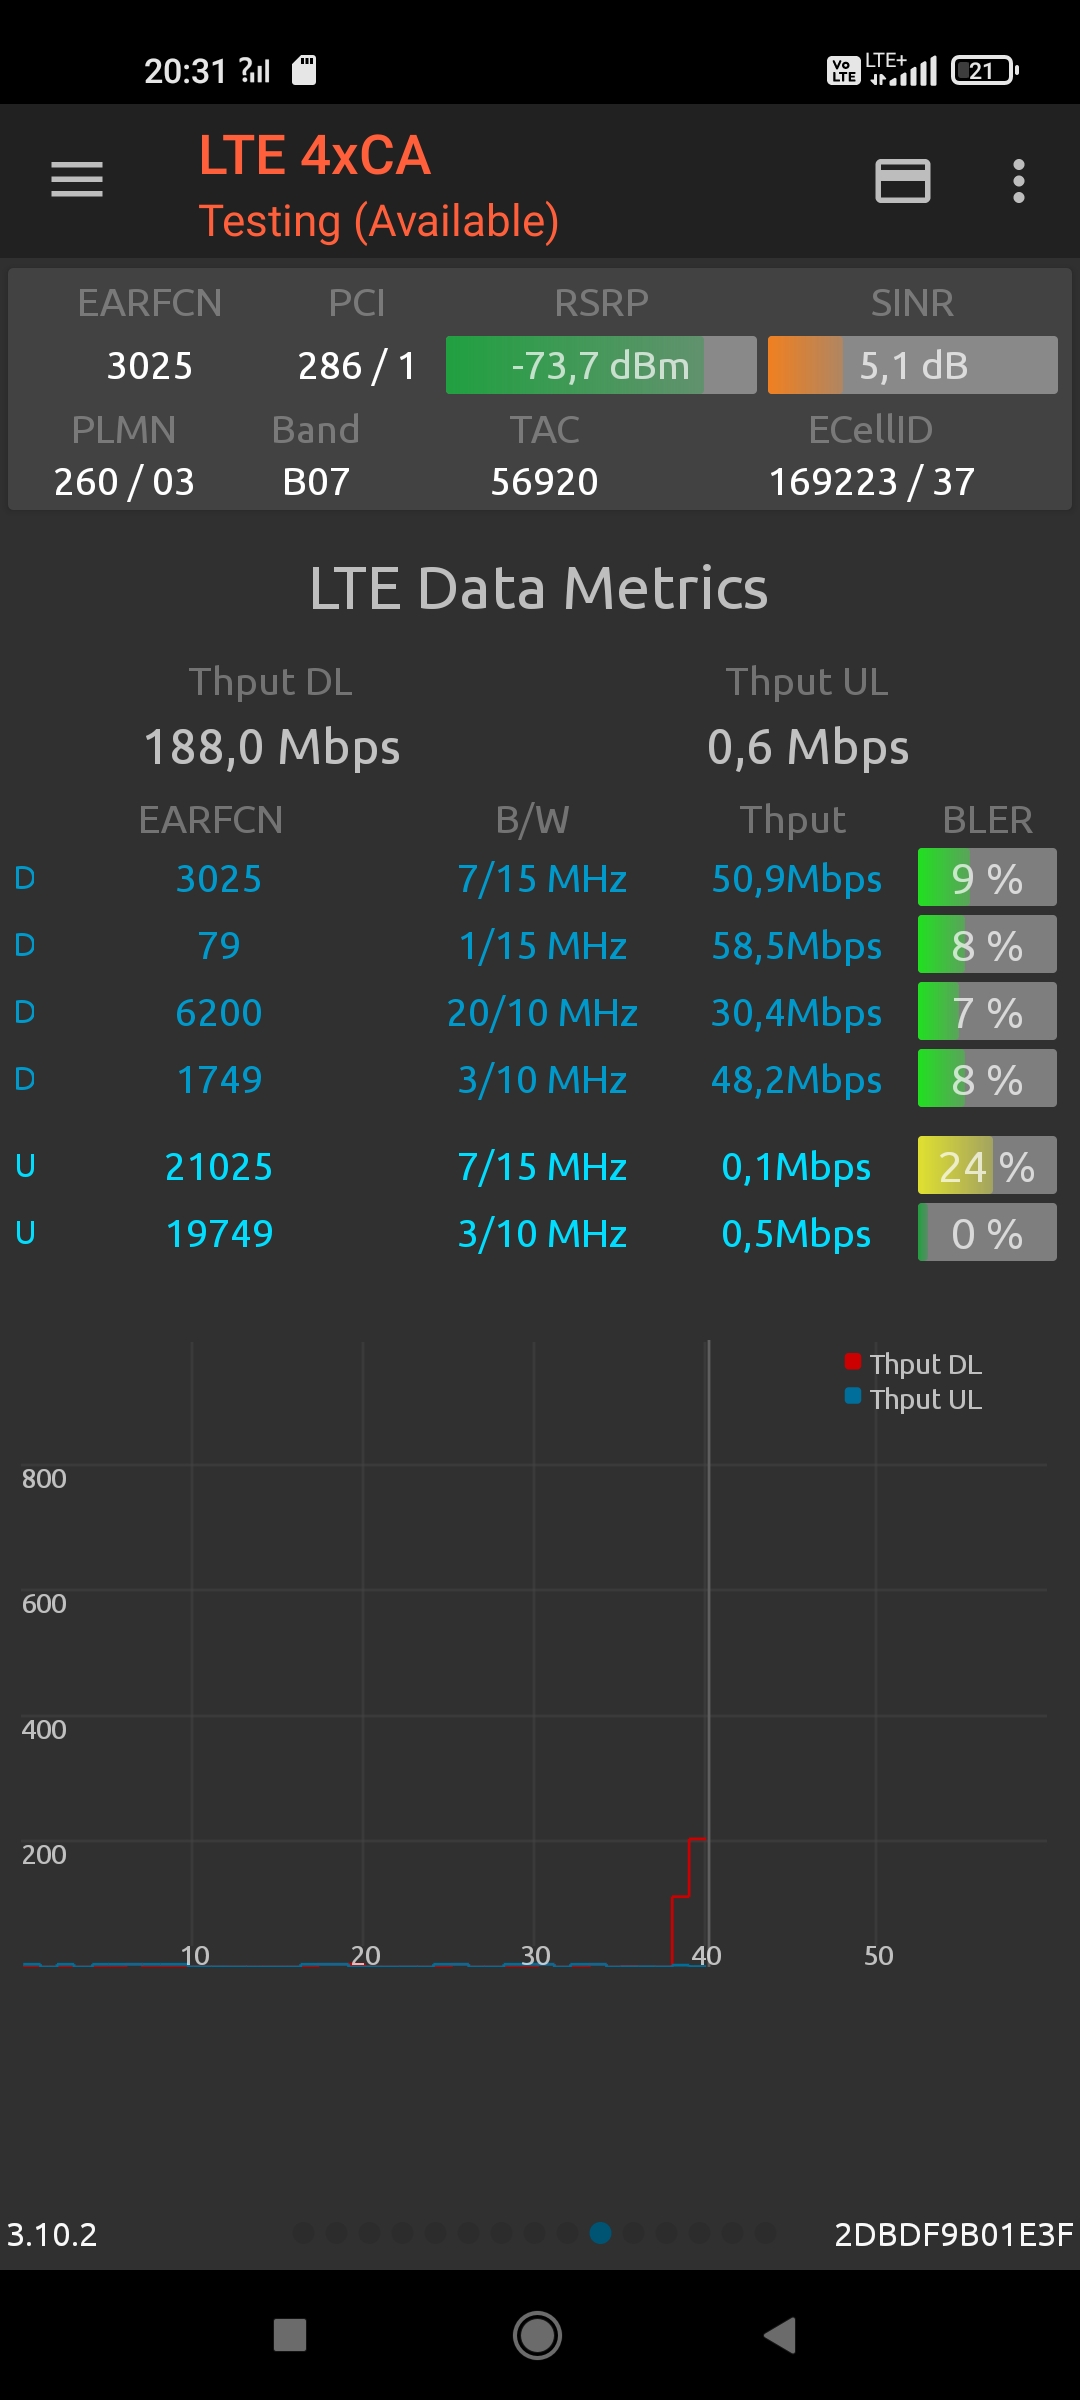This screenshot has height=2400, width=1080.
Task: Open the three-dot overflow menu
Action: (x=1018, y=181)
